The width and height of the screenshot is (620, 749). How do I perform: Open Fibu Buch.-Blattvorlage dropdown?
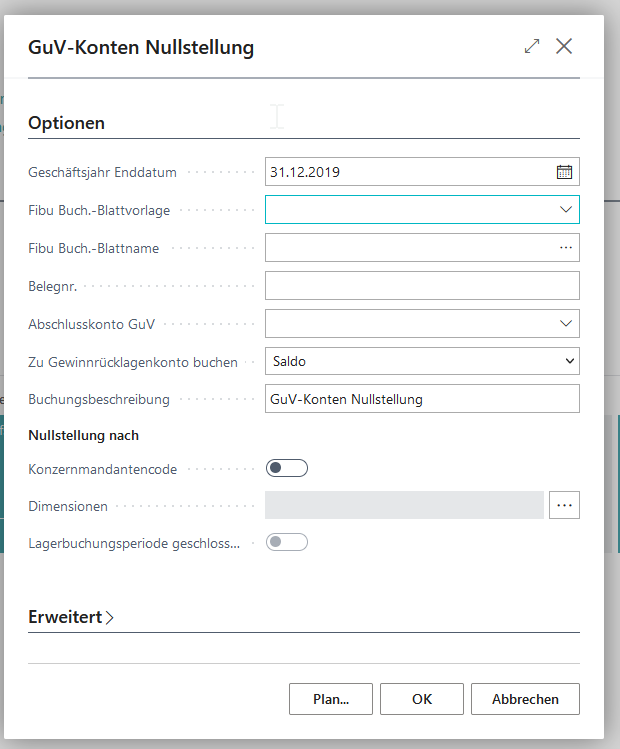566,209
